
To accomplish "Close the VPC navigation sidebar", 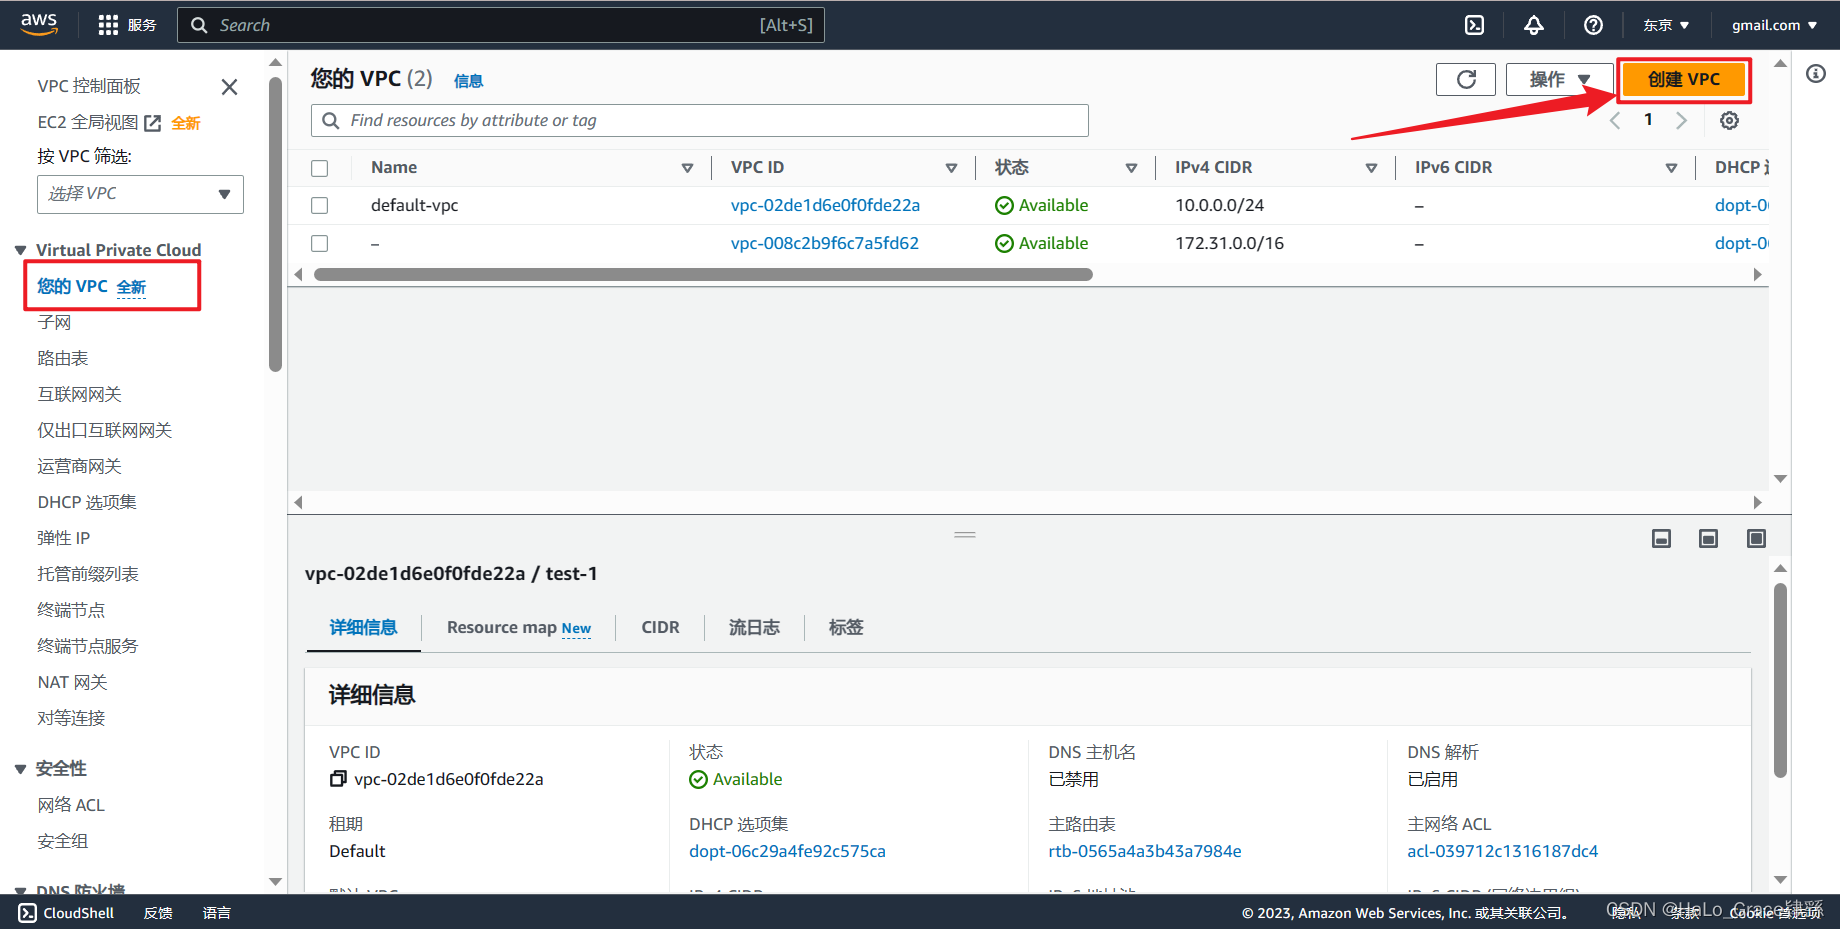I will pyautogui.click(x=229, y=87).
